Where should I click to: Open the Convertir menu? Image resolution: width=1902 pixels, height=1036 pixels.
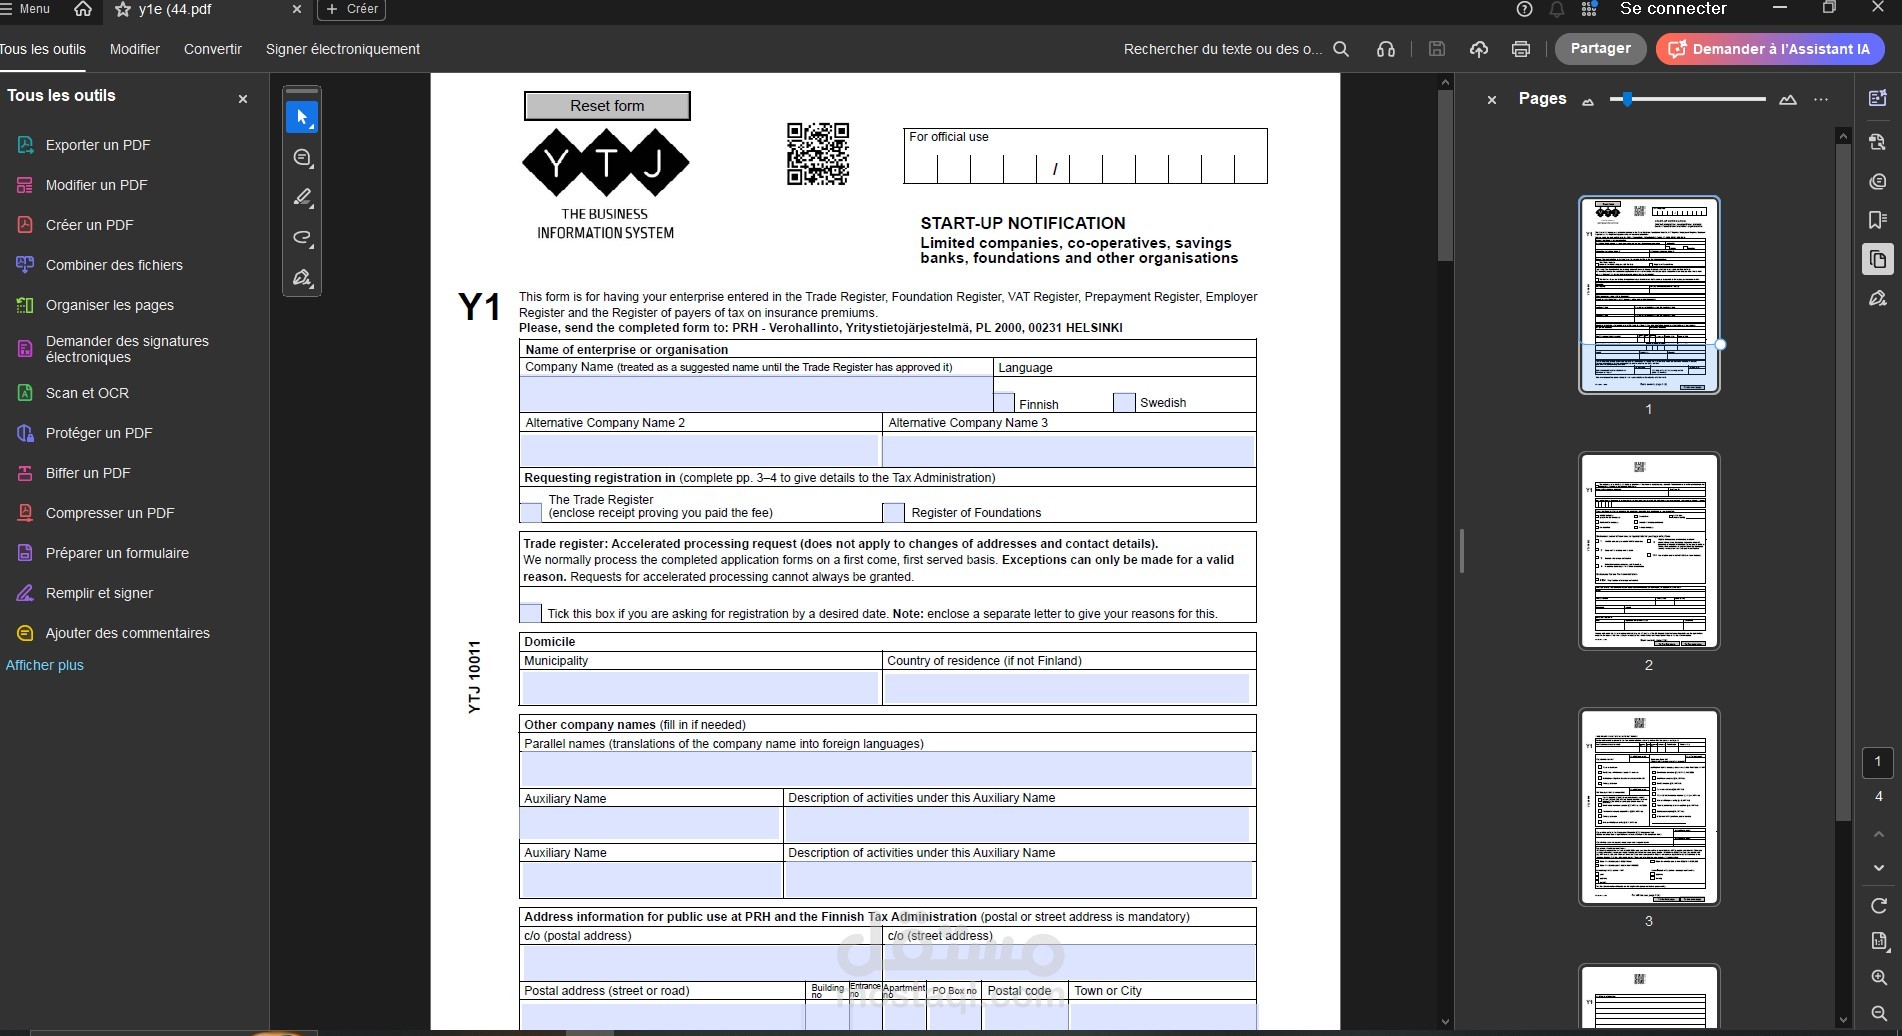213,49
